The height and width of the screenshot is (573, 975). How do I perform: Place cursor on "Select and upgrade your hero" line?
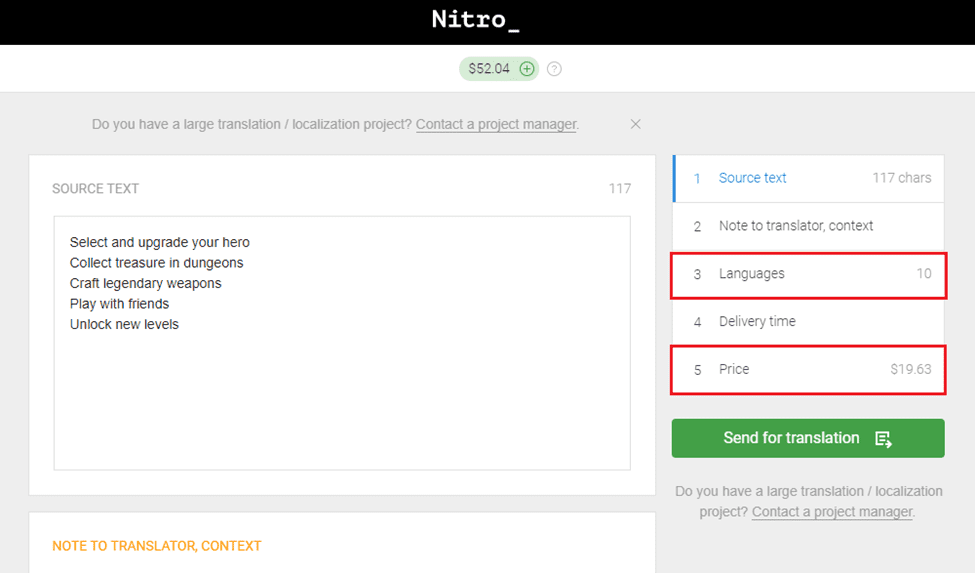160,242
